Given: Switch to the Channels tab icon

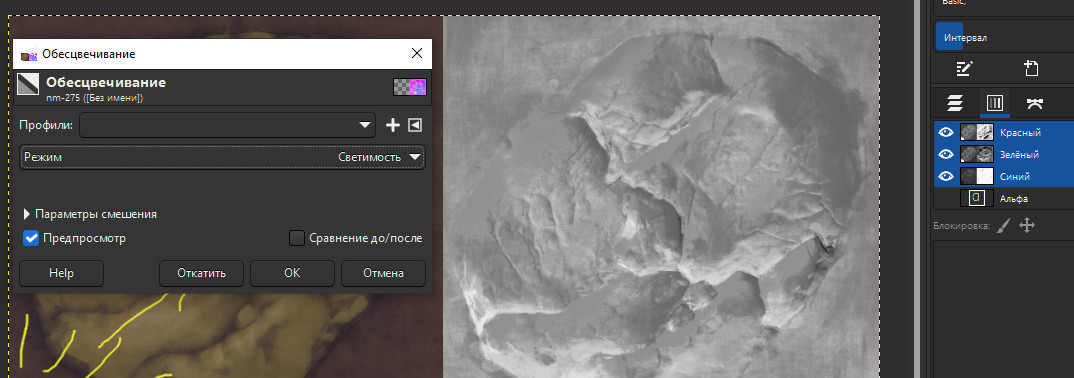Looking at the screenshot, I should tap(995, 103).
